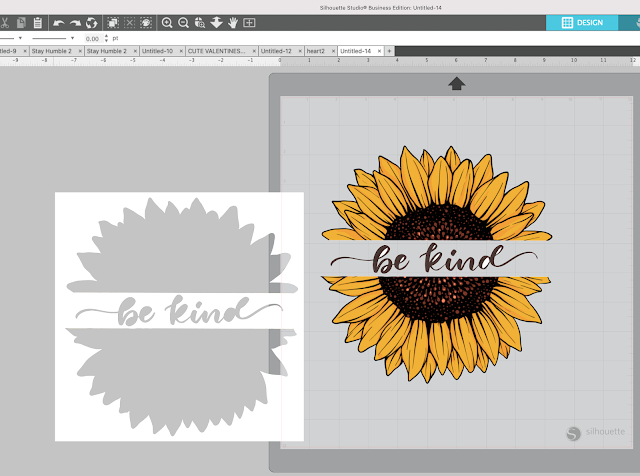Zoom out of the canvas
Image resolution: width=640 pixels, height=476 pixels.
point(183,23)
